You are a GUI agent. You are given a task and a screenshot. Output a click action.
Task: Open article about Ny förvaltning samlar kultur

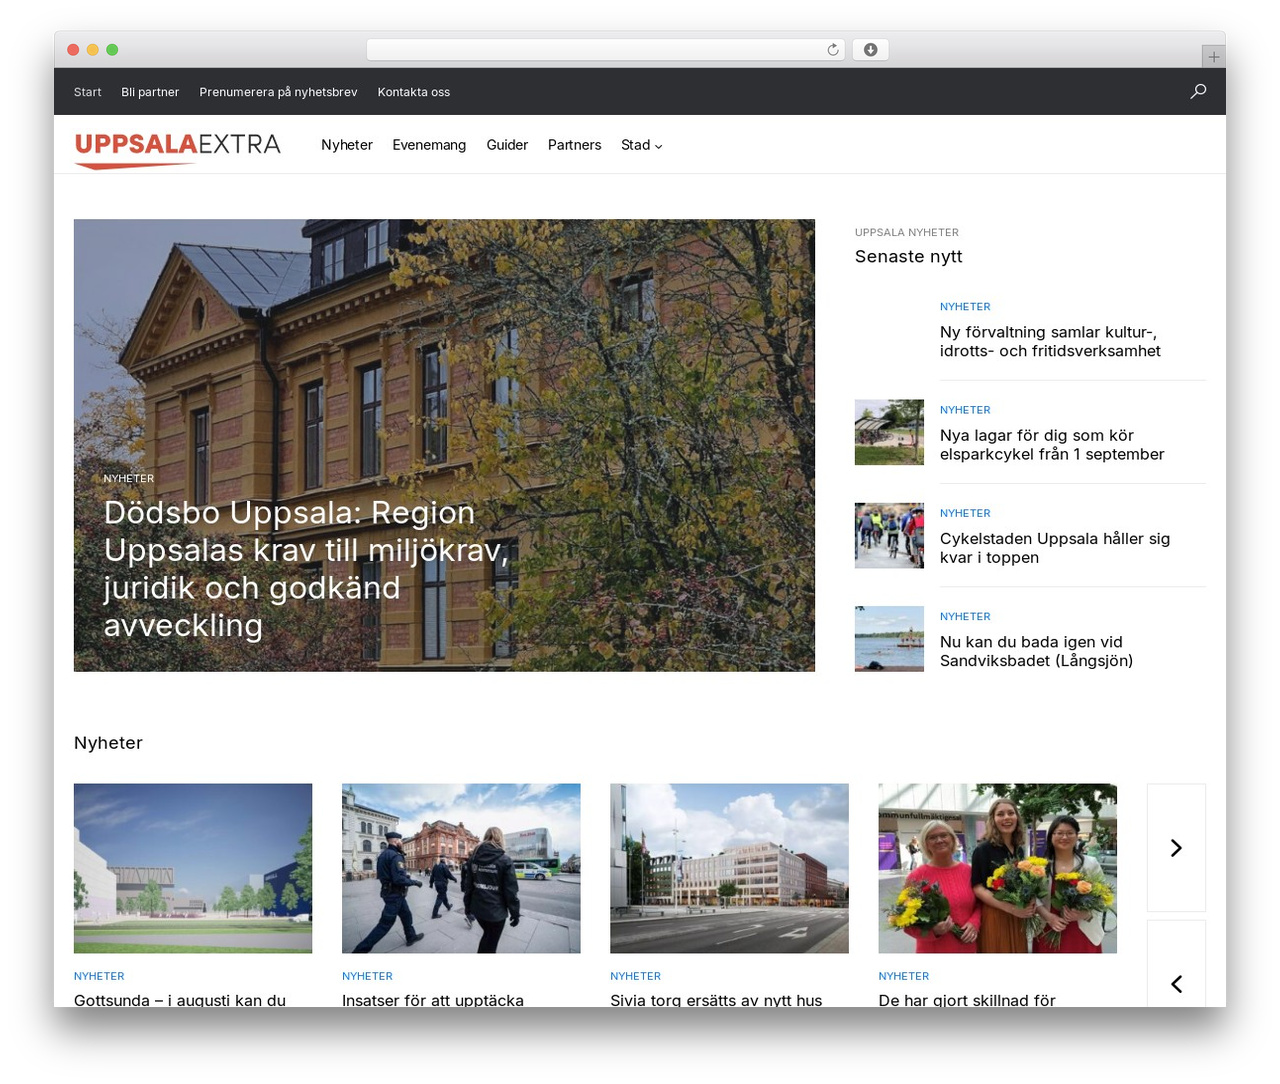[1050, 341]
